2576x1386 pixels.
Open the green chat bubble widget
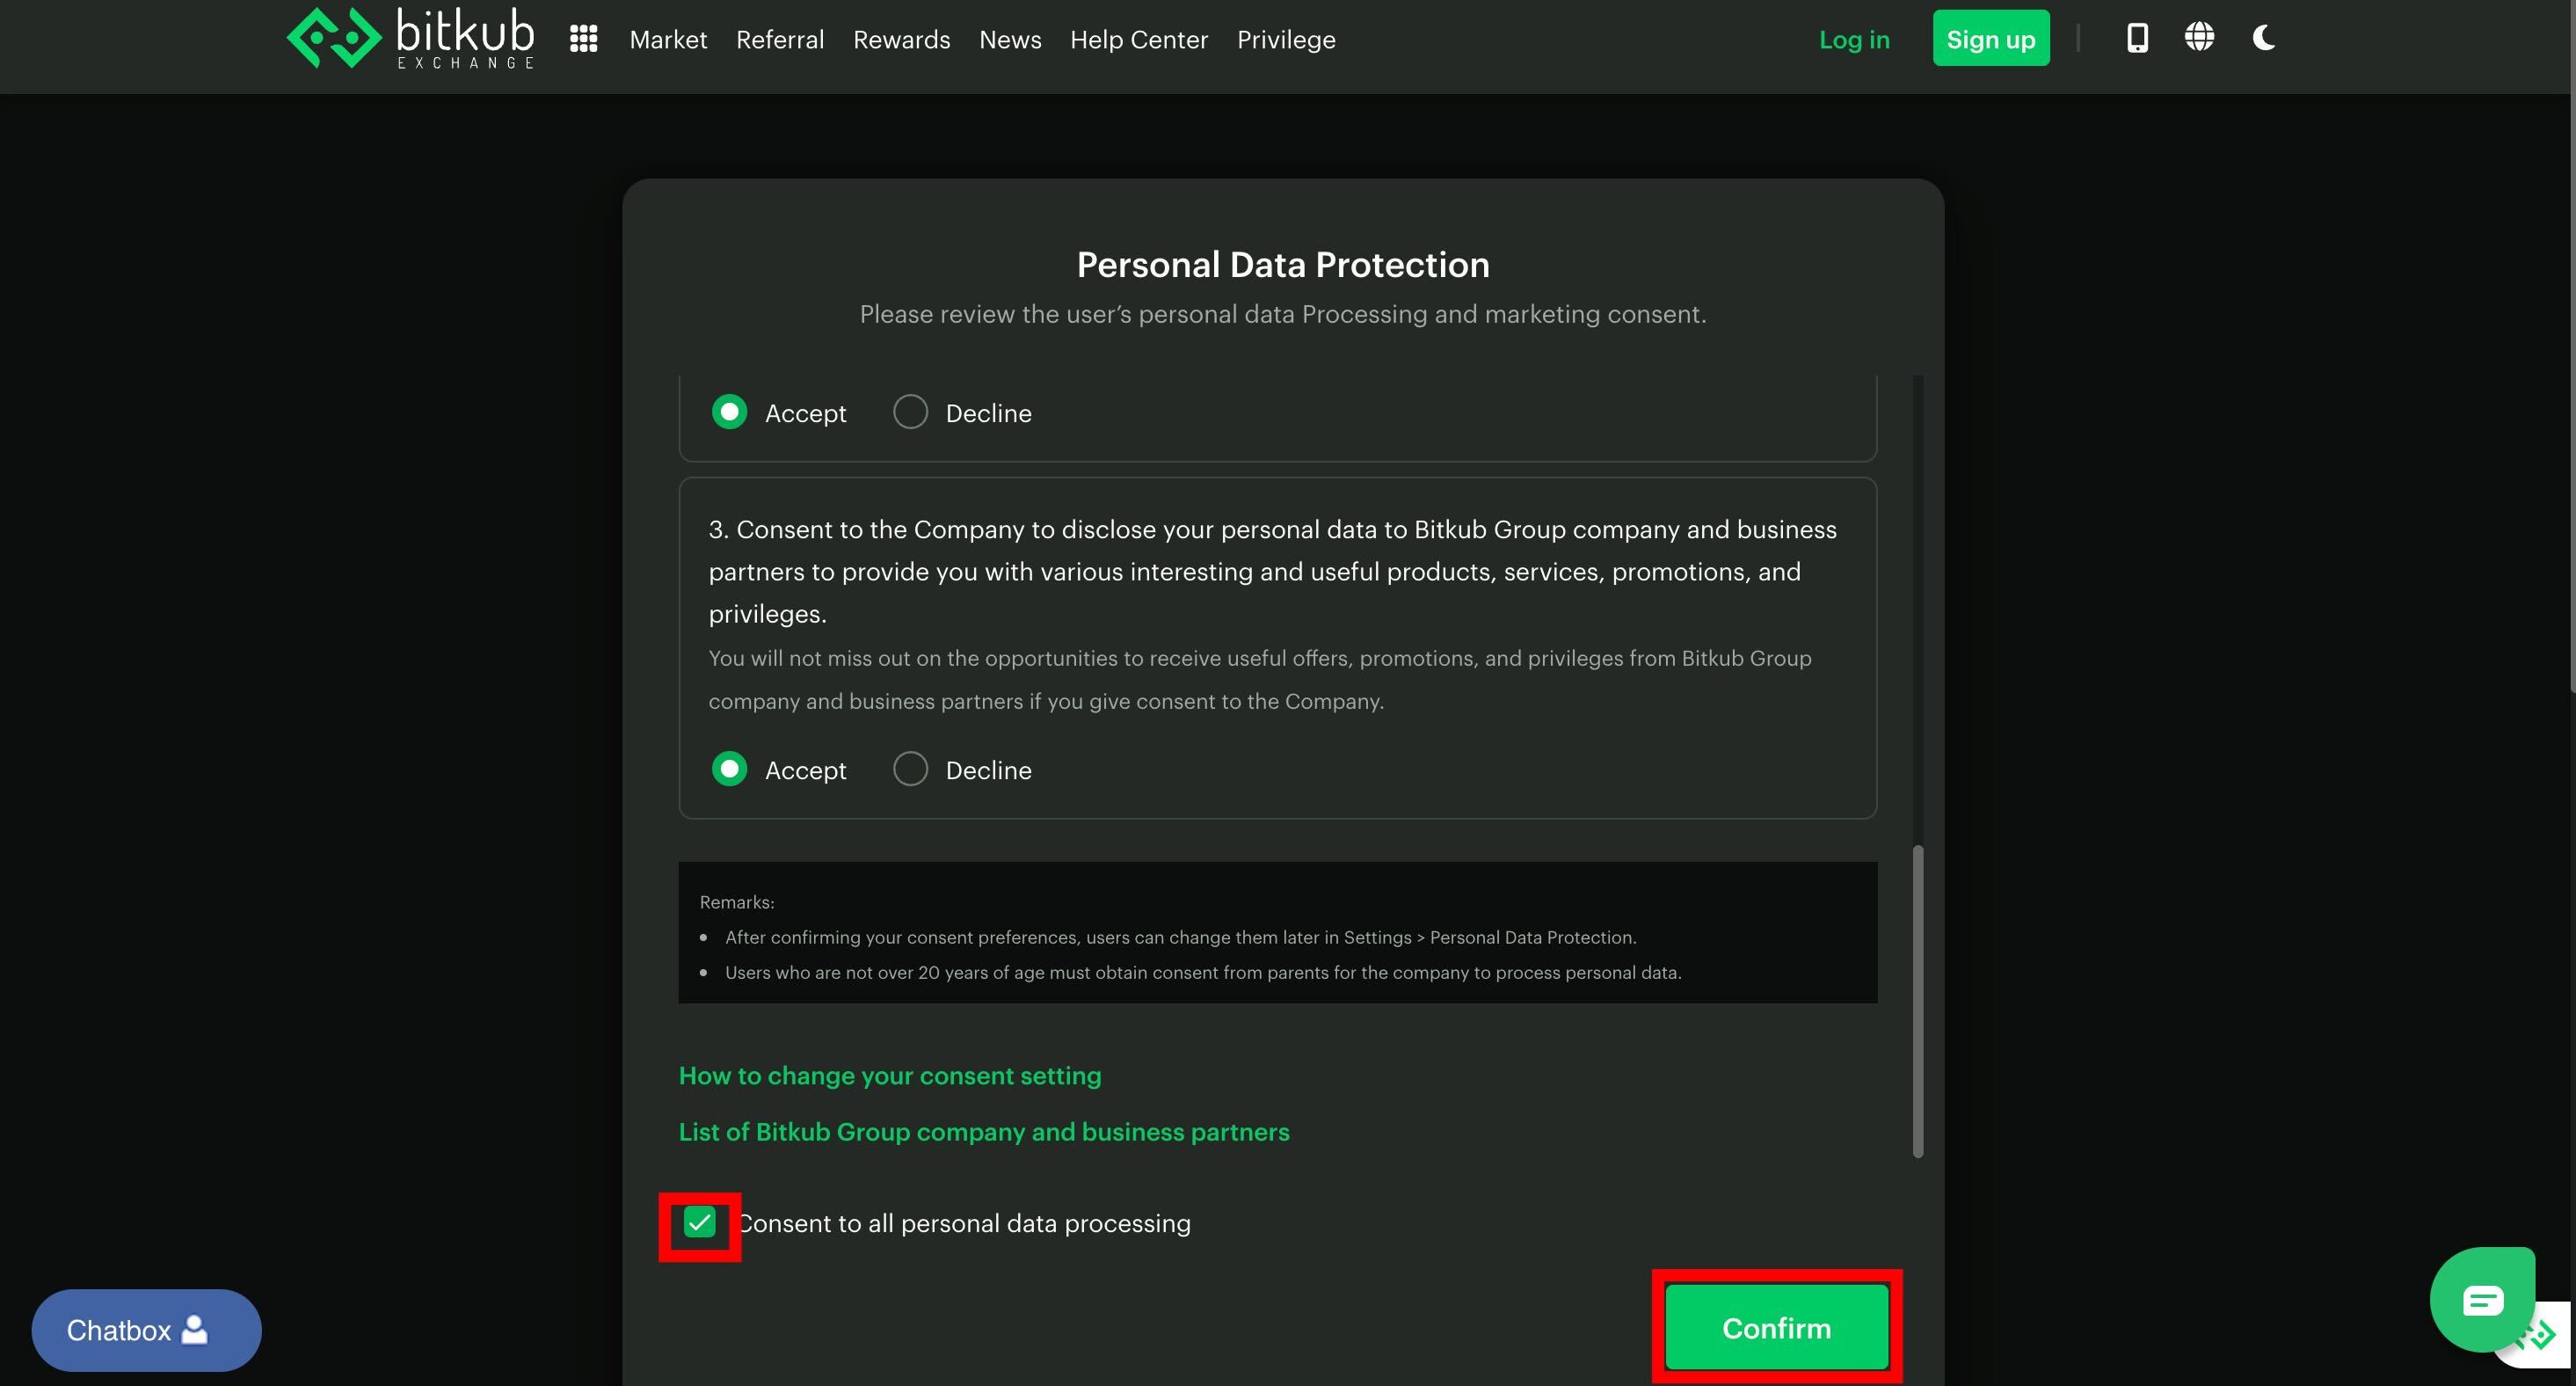[2481, 1299]
